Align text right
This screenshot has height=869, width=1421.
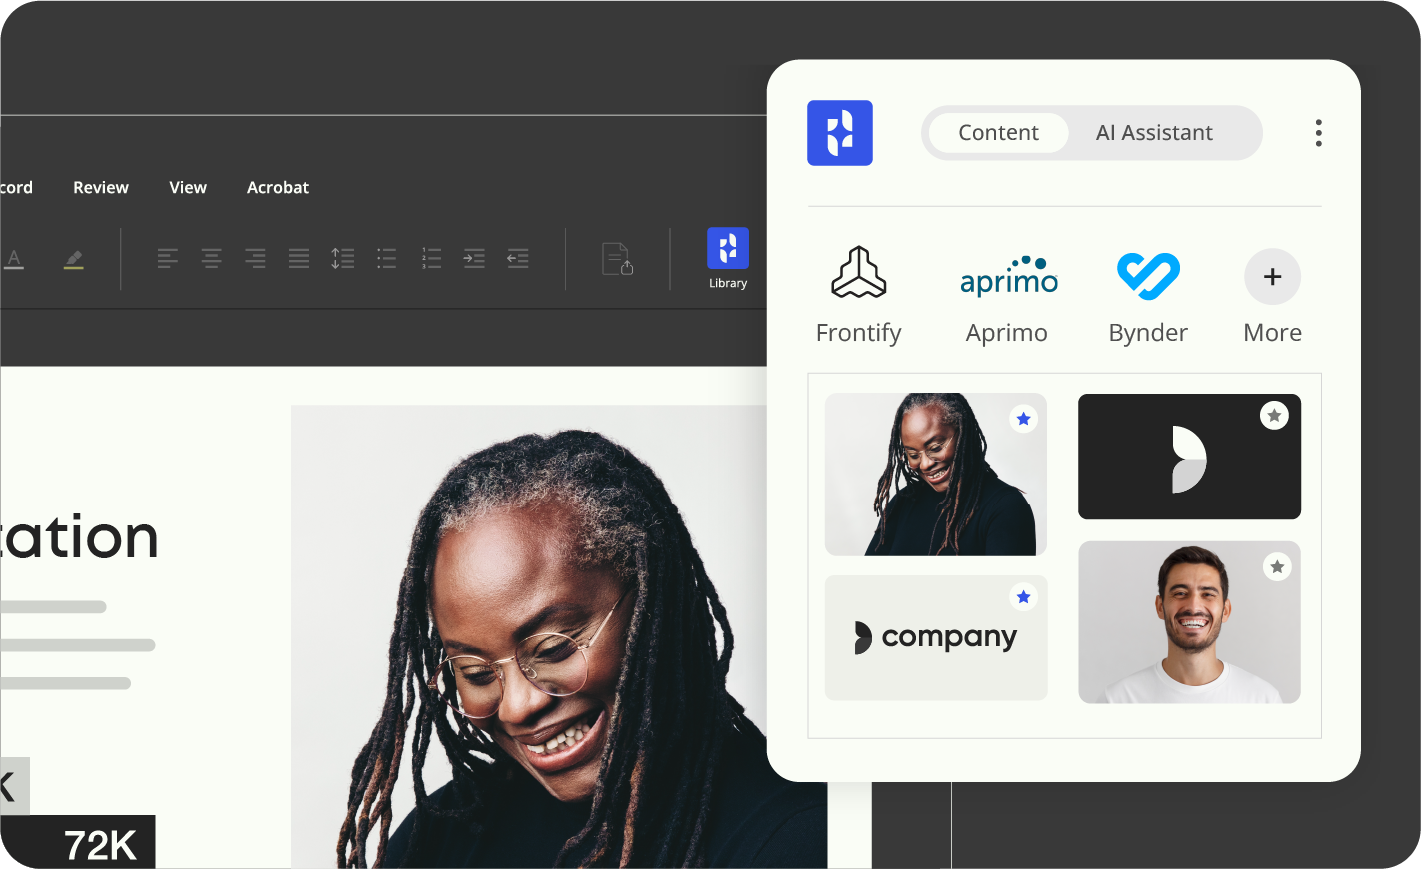pyautogui.click(x=256, y=259)
